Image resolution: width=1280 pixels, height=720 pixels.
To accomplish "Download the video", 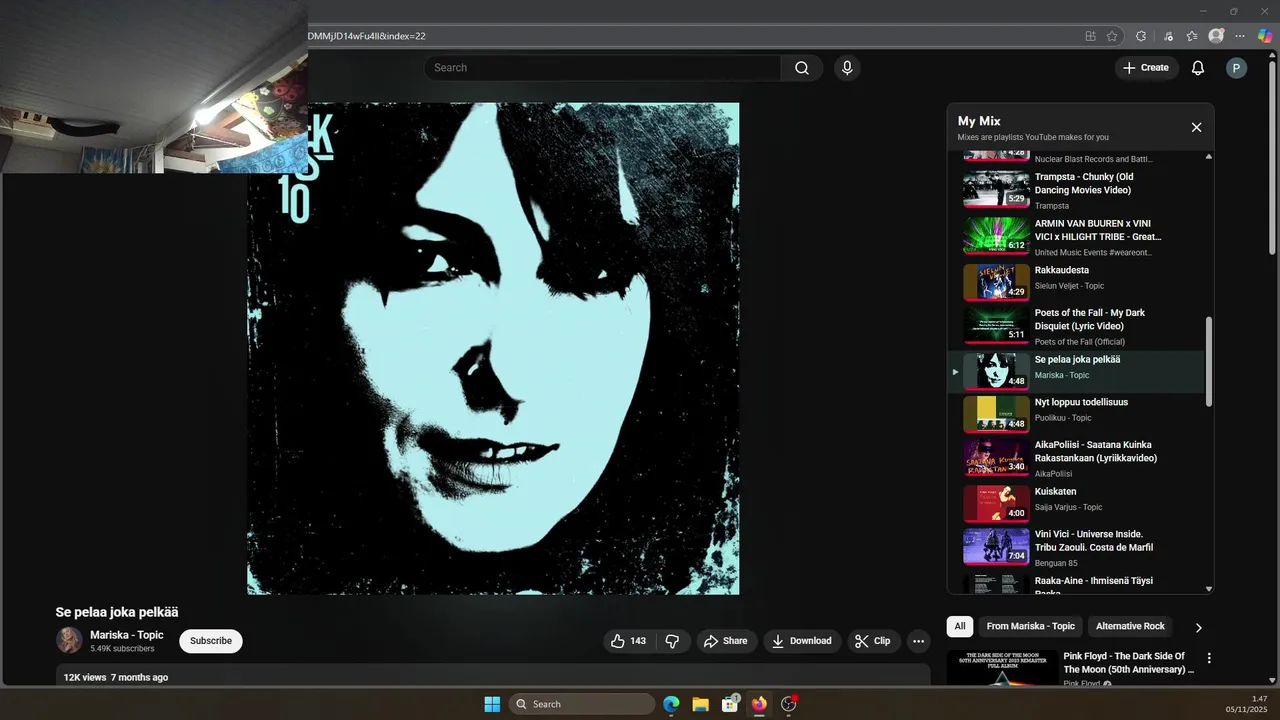I will 802,641.
